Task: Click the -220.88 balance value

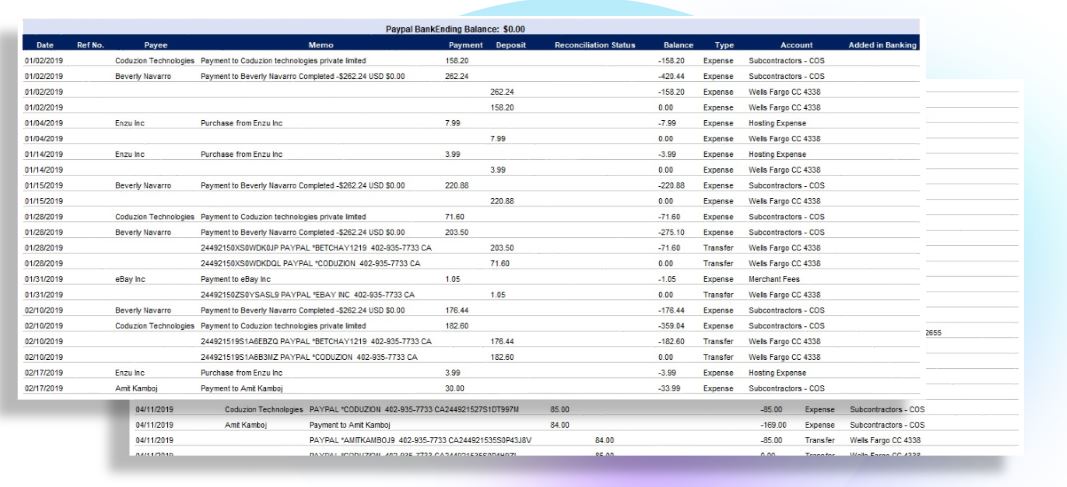Action: 672,185
